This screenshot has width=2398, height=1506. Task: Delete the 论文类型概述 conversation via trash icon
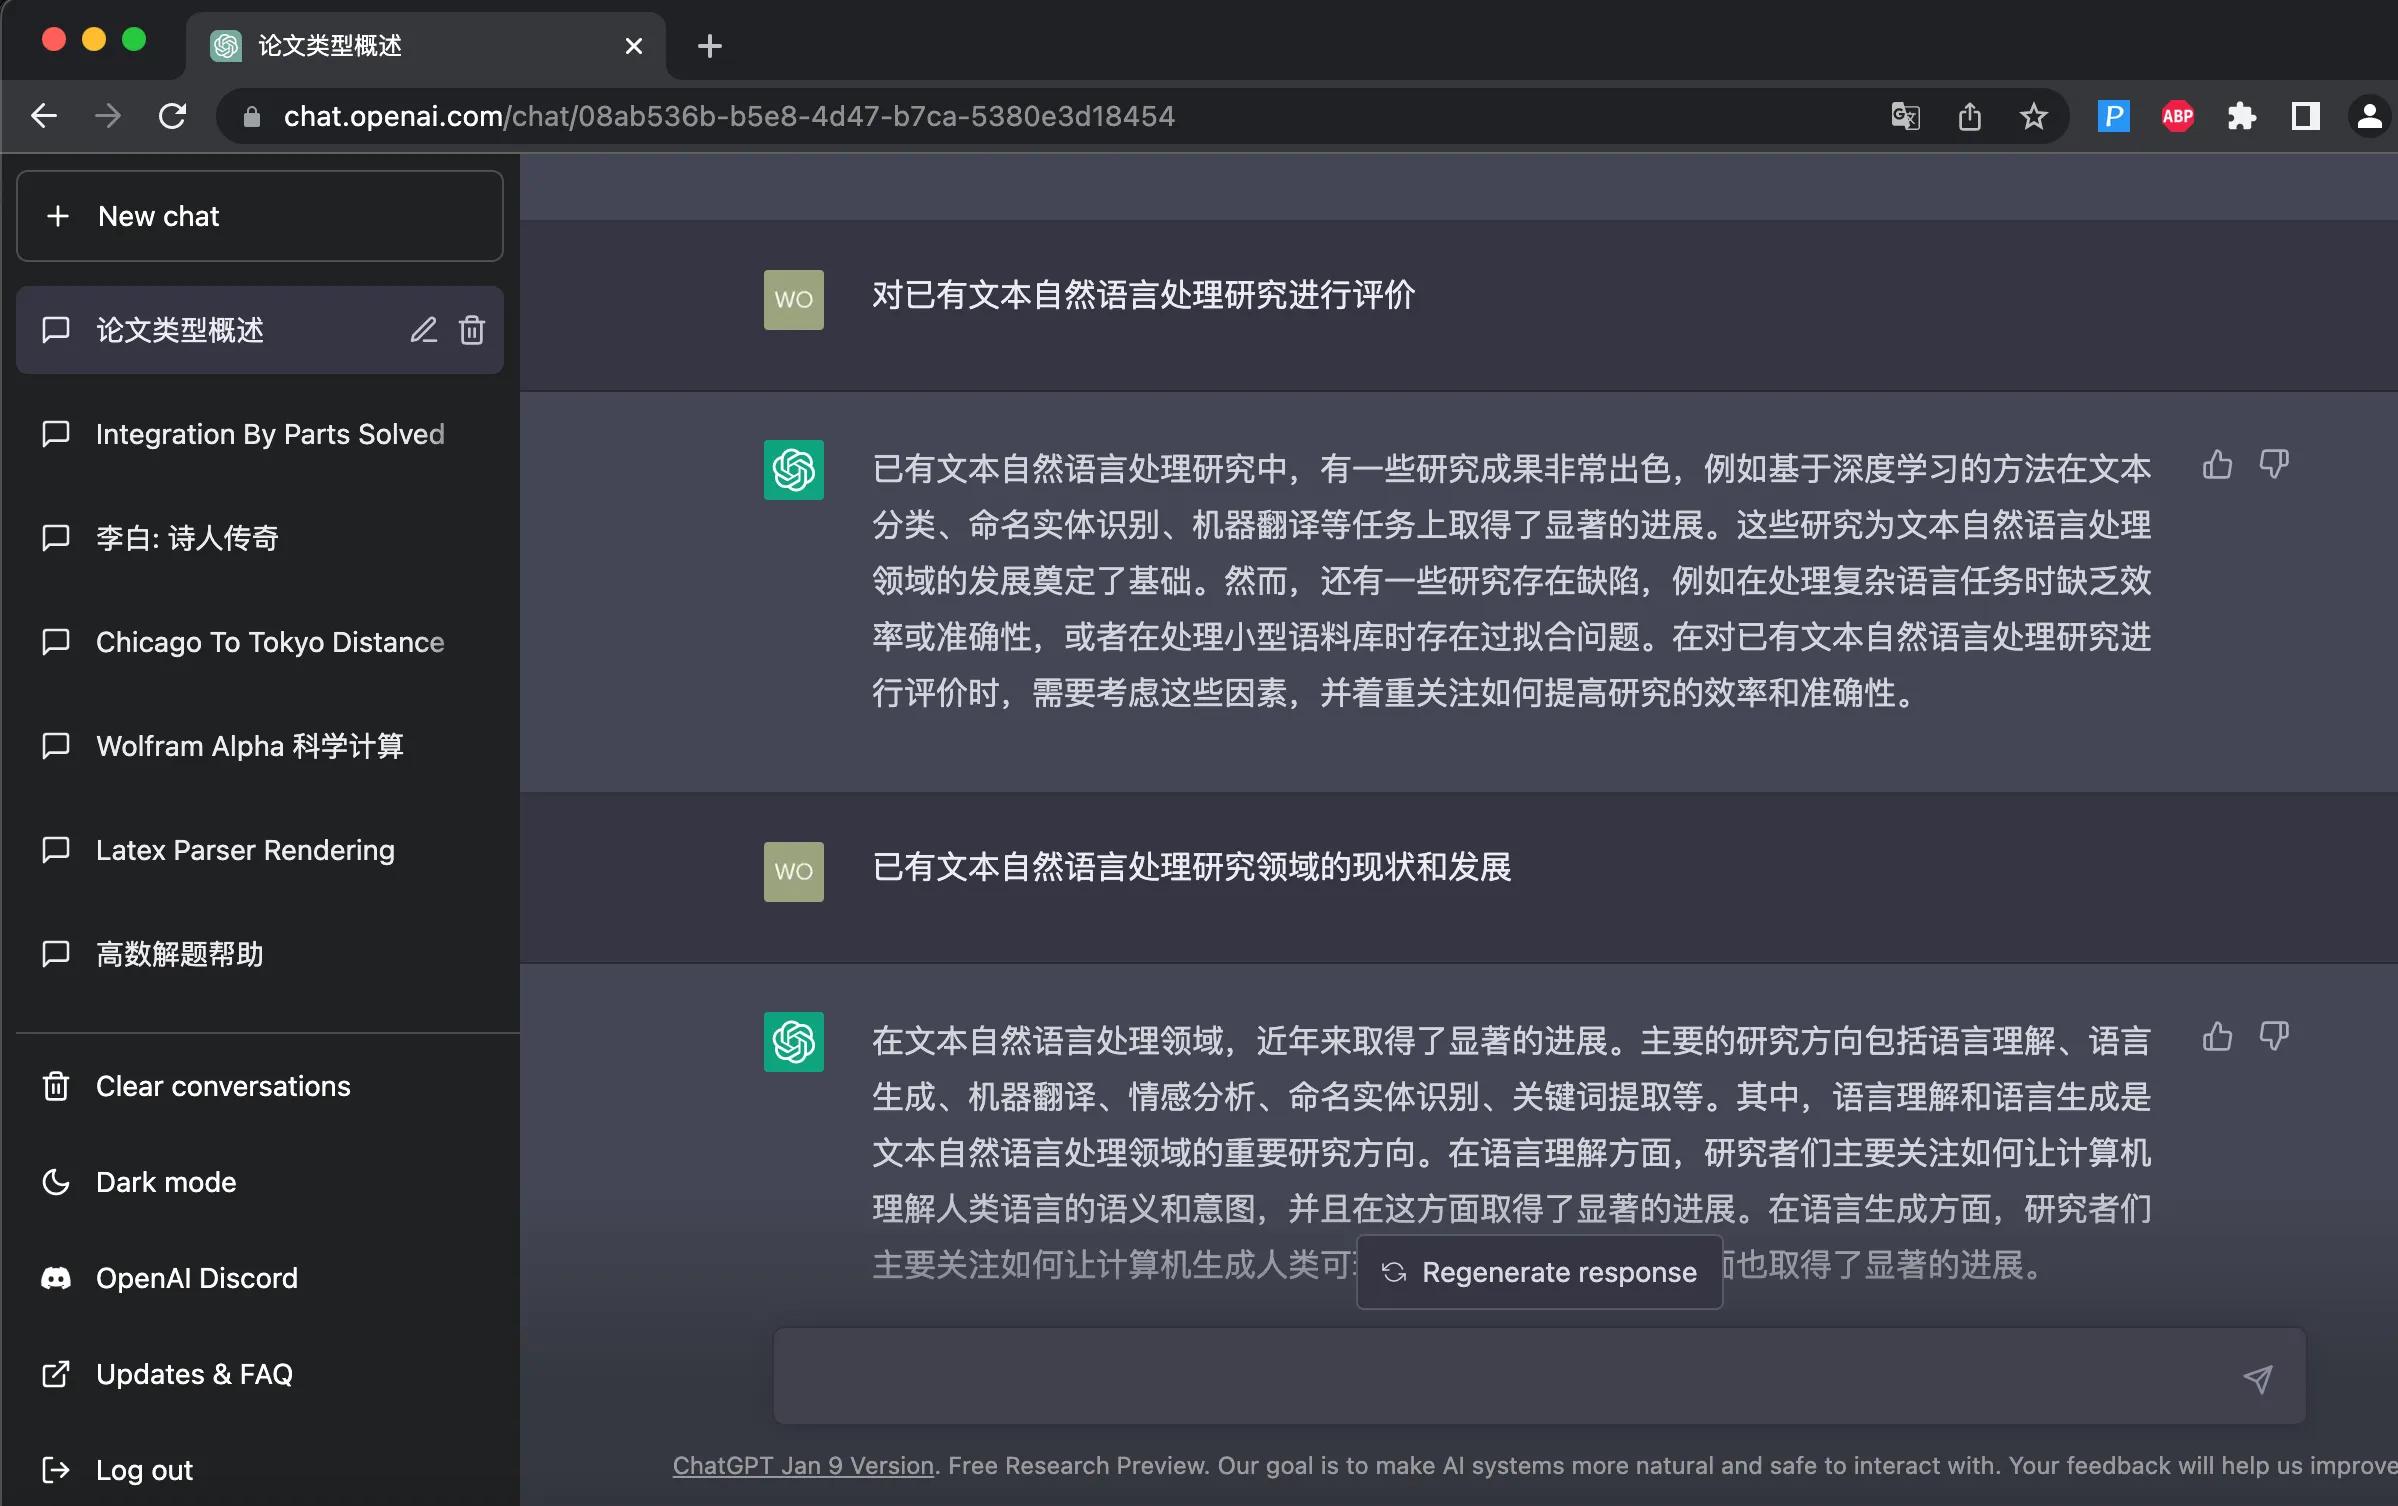click(471, 330)
